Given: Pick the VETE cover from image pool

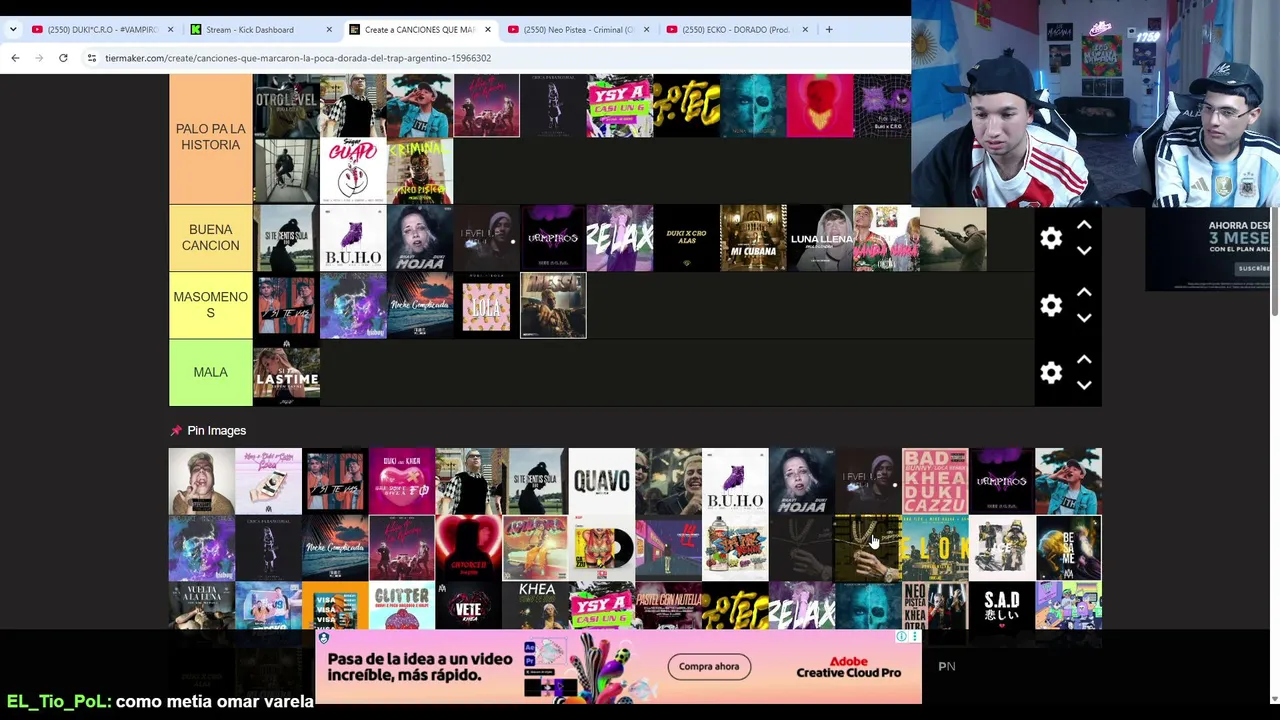Looking at the screenshot, I should coord(468,606).
